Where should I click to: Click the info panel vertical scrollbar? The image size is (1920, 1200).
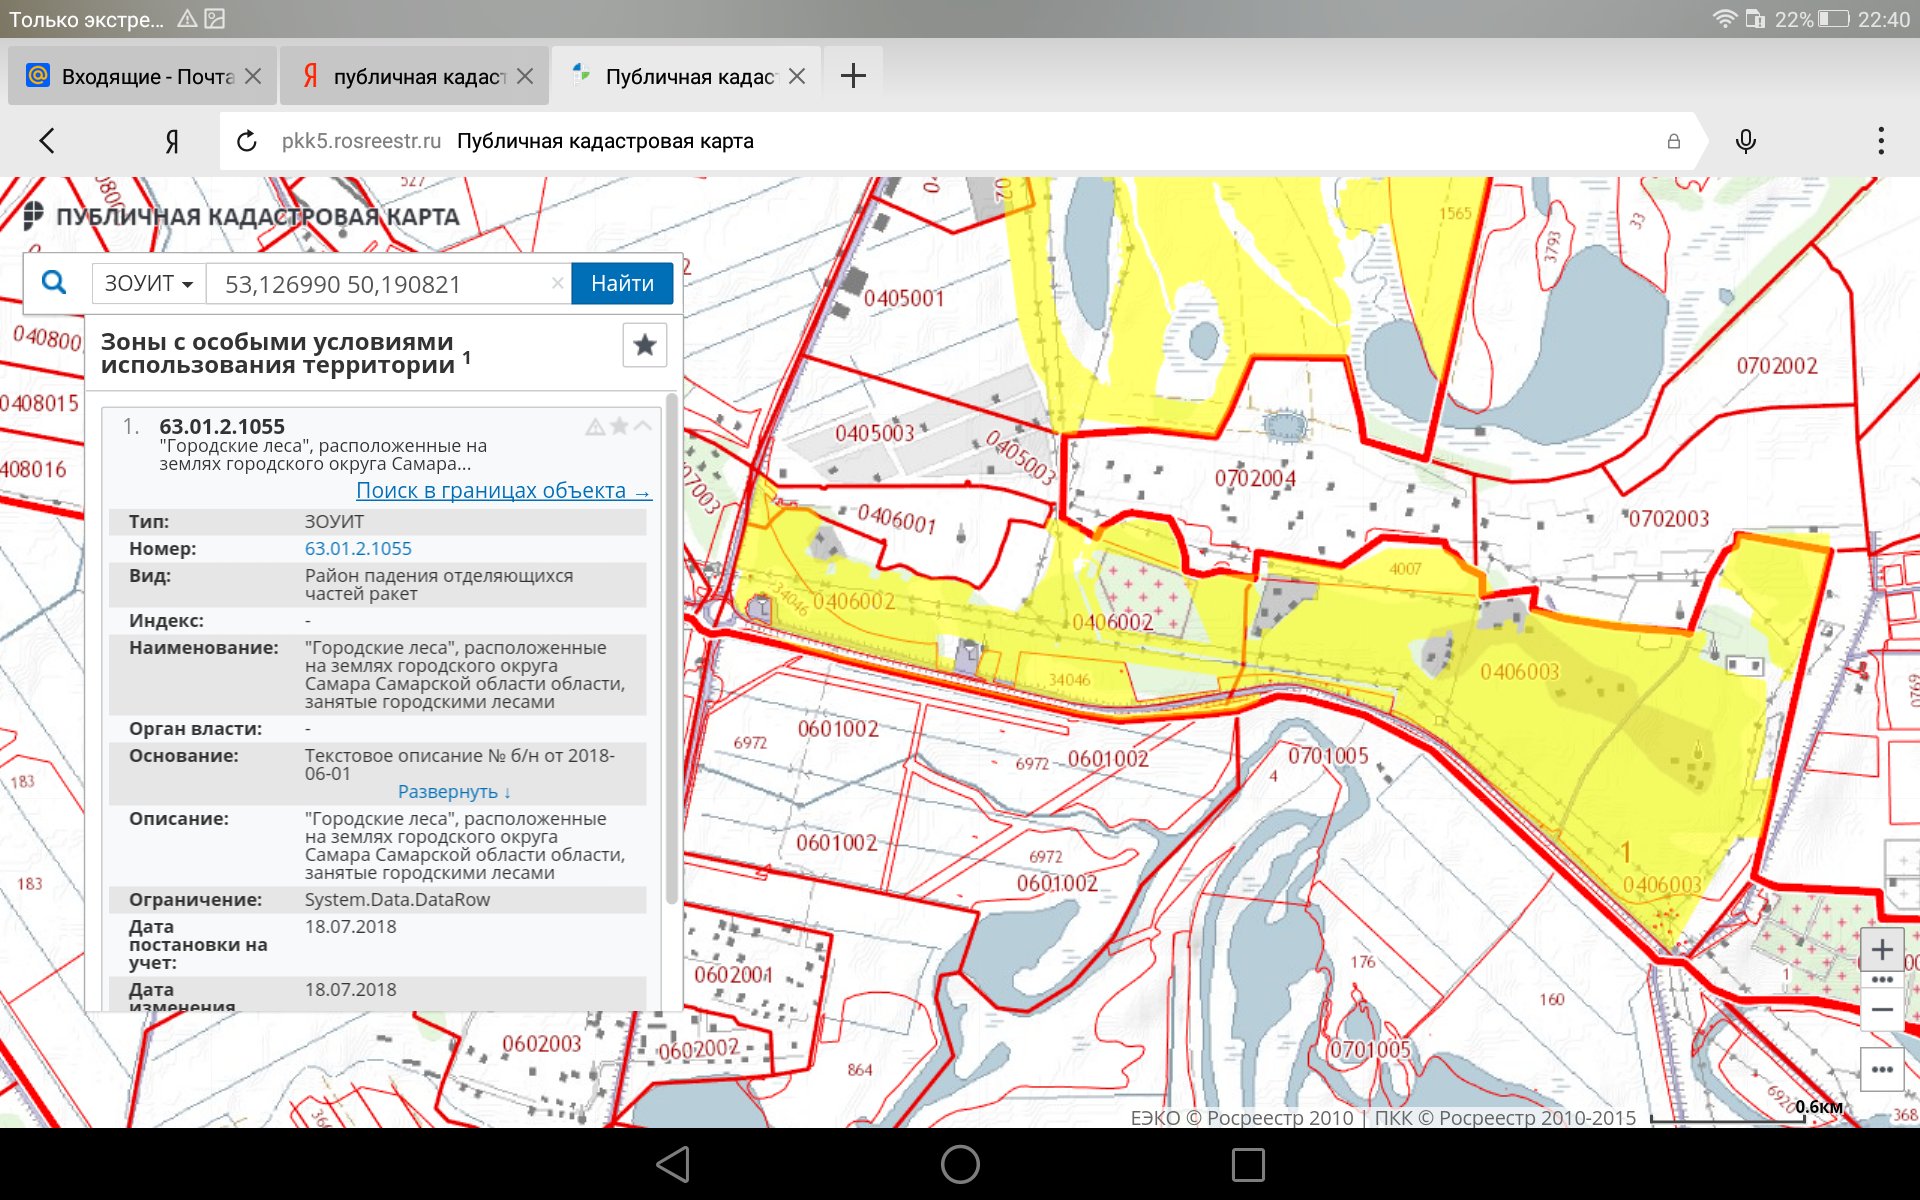[671, 650]
